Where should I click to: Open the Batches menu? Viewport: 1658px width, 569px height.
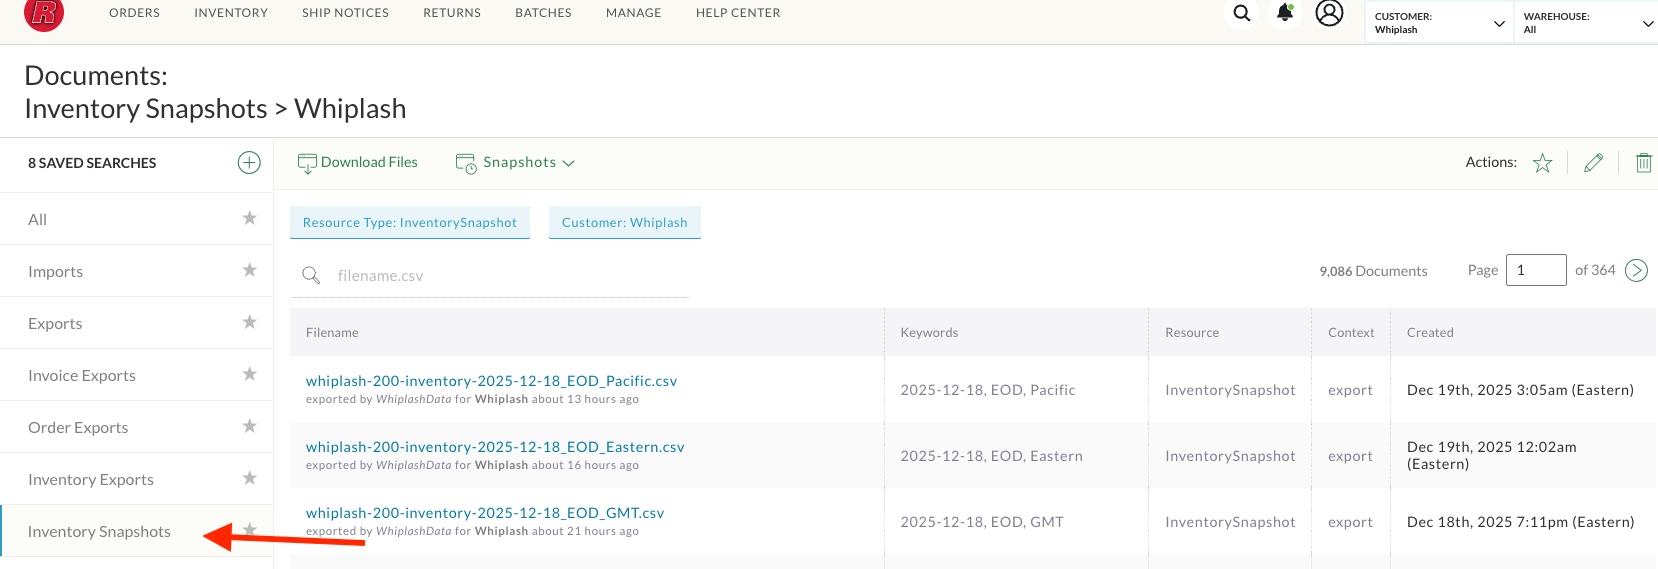point(543,13)
